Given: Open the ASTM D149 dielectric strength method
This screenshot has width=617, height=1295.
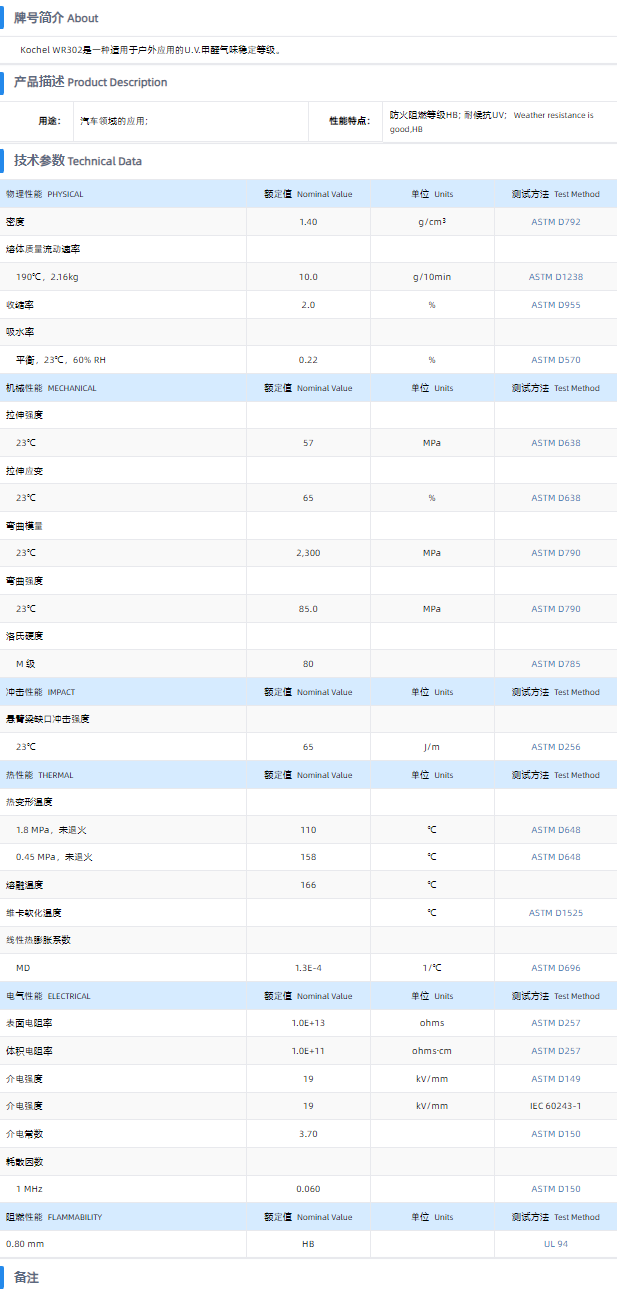Looking at the screenshot, I should [555, 1079].
